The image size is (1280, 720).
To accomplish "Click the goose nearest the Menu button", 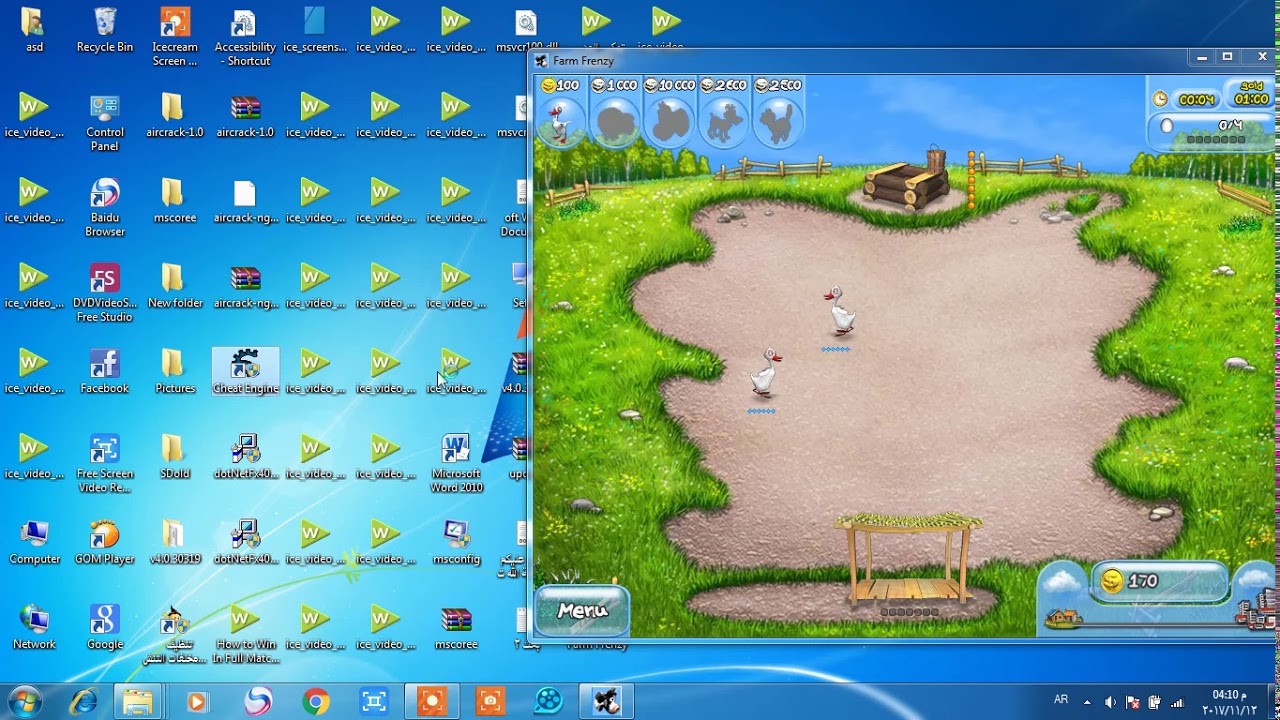I will 765,373.
